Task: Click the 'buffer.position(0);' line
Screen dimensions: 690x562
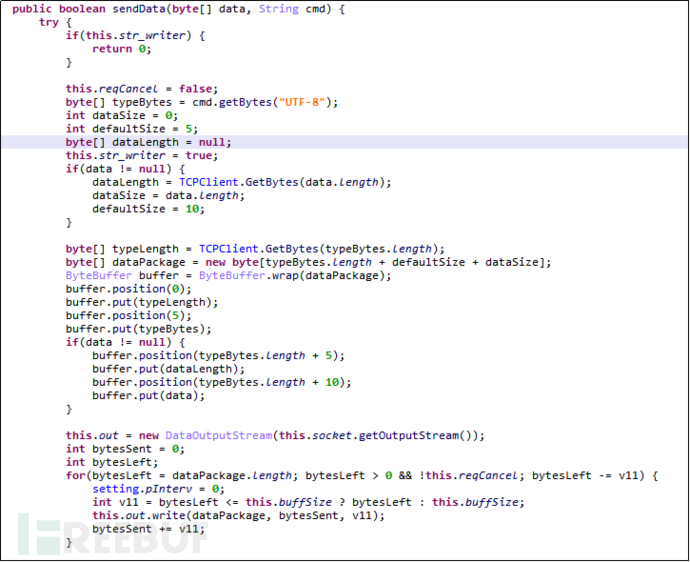Action: (128, 289)
